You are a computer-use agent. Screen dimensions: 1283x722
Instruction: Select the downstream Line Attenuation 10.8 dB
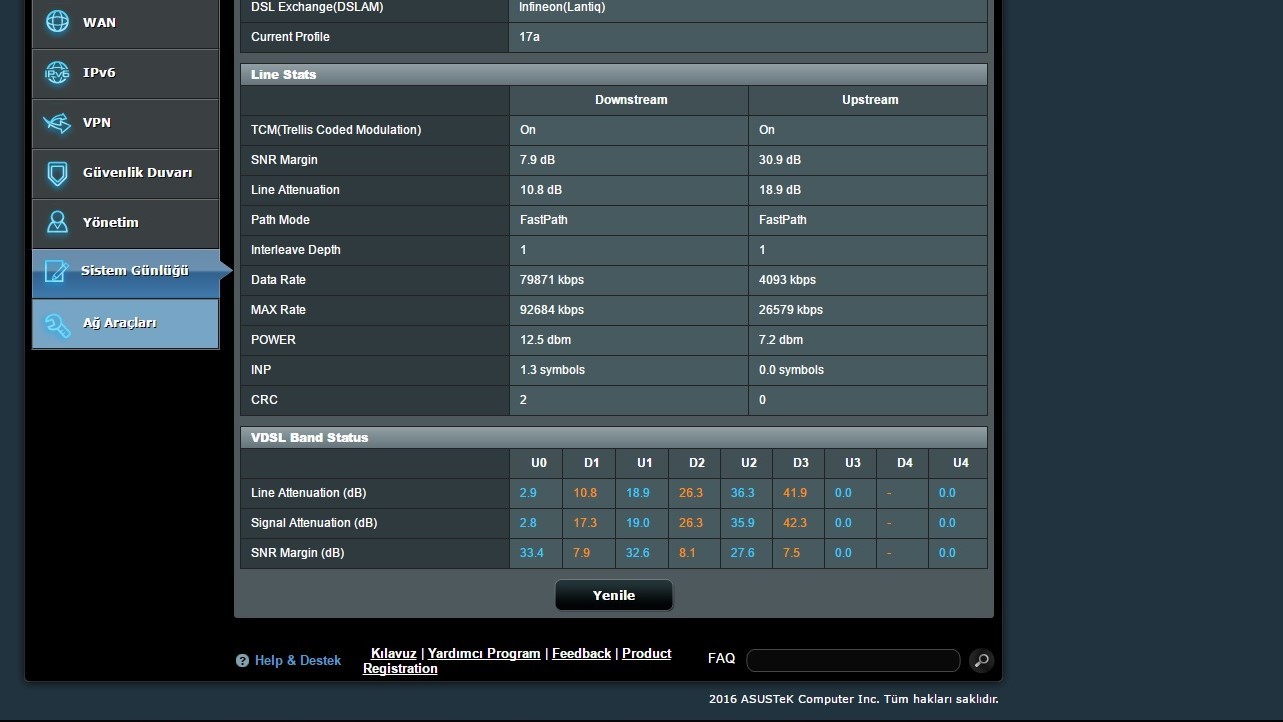click(541, 190)
